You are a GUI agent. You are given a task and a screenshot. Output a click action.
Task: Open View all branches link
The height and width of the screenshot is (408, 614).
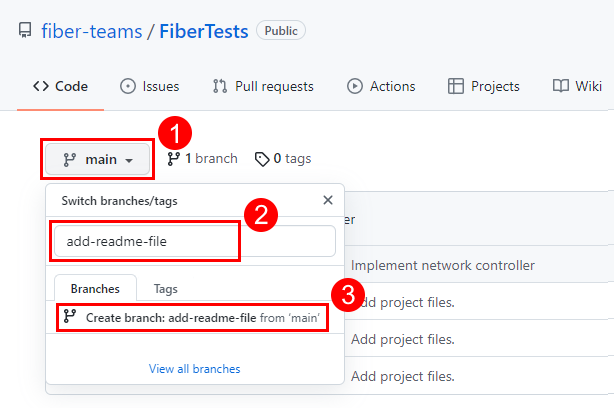[194, 369]
